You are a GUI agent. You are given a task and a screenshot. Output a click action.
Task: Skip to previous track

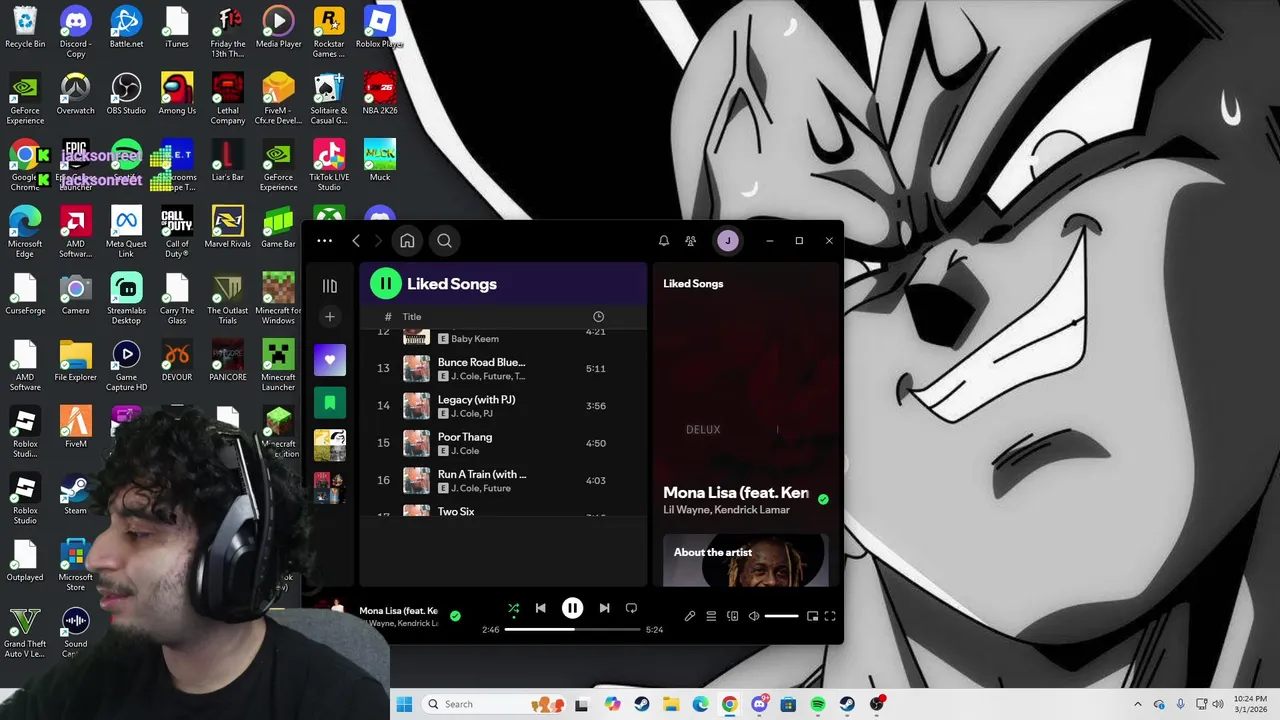tap(540, 608)
